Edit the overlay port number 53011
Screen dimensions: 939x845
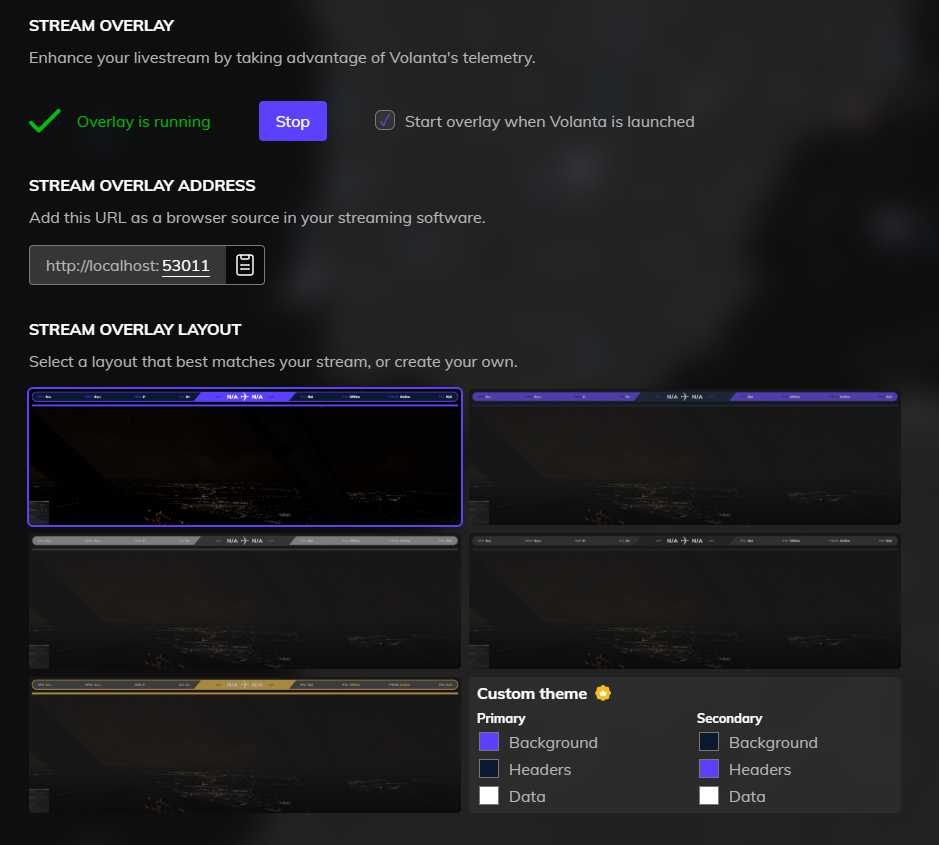(186, 265)
